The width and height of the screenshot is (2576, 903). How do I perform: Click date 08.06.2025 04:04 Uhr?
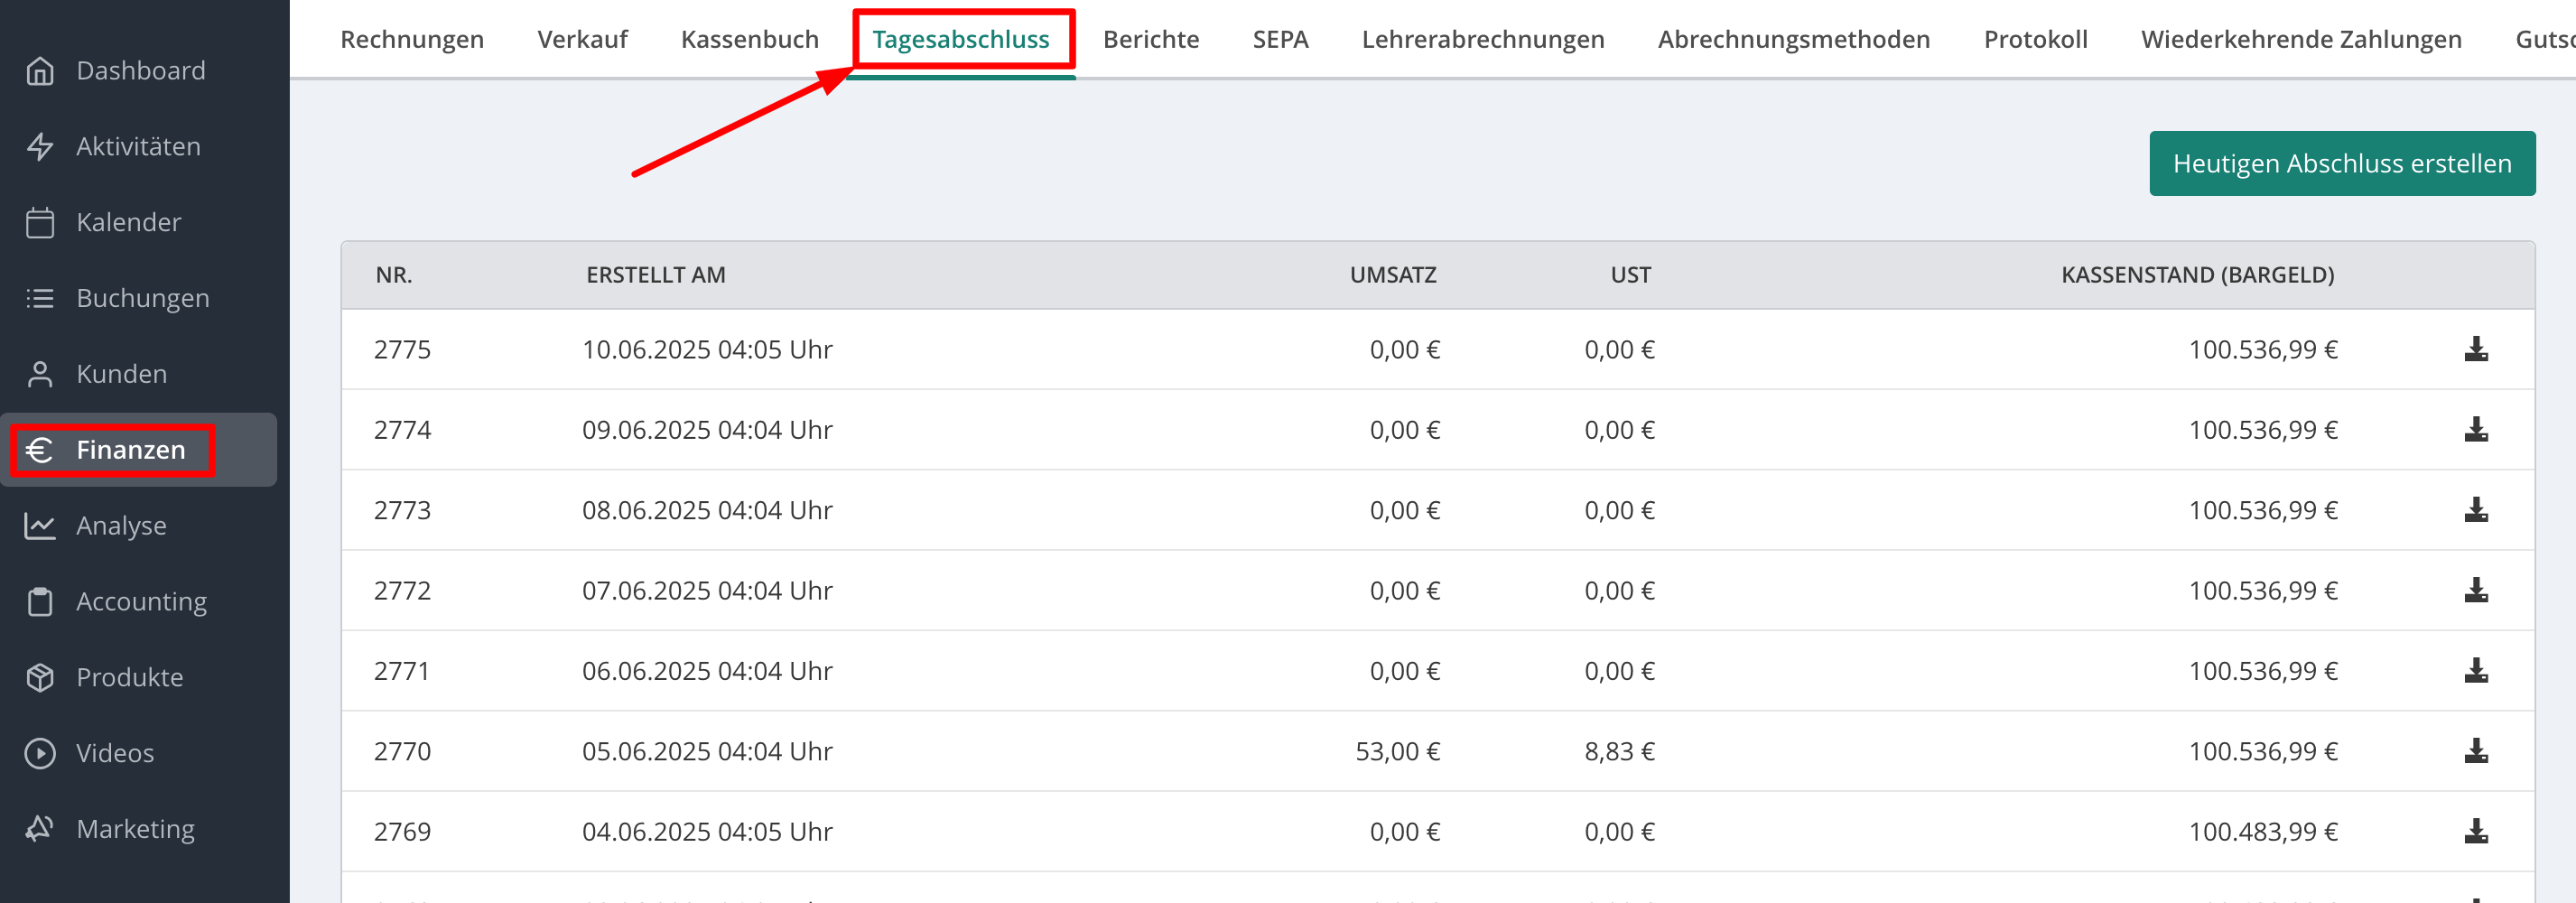(707, 510)
